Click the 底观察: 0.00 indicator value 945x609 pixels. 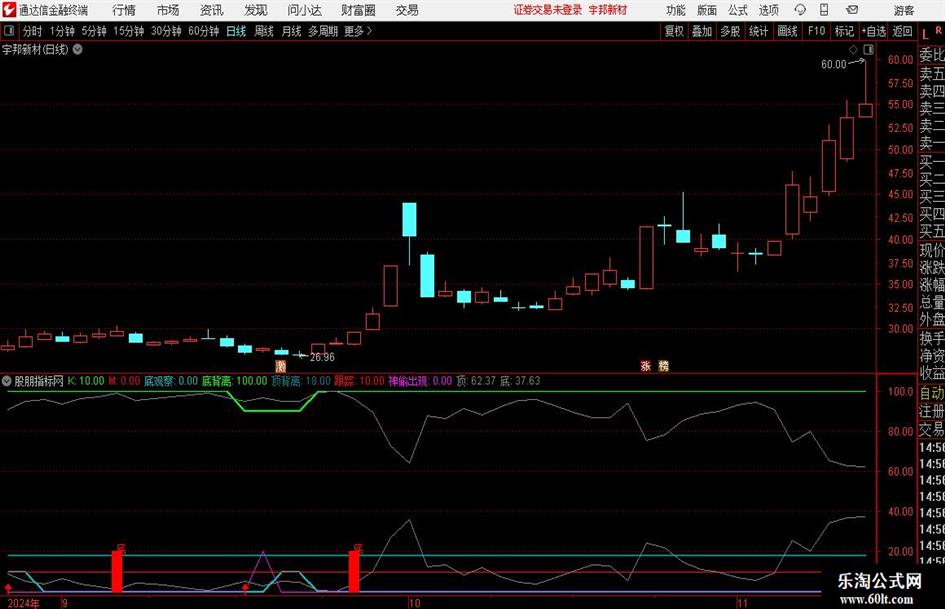(171, 381)
